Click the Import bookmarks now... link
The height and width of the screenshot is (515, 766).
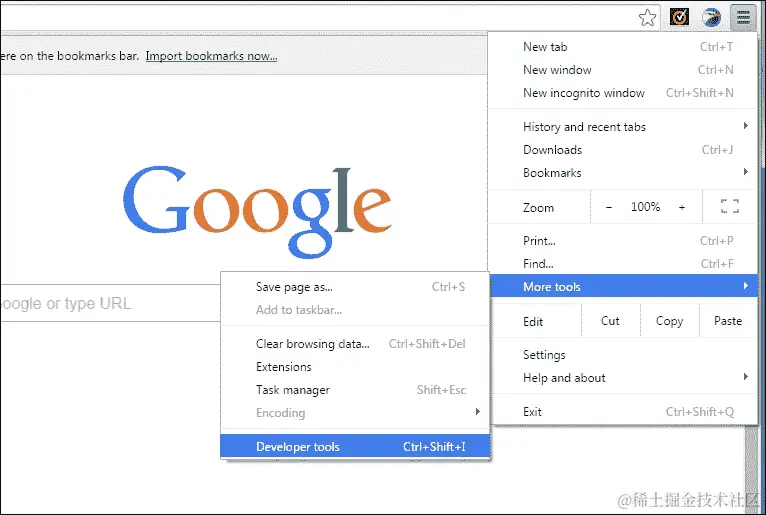[x=211, y=56]
